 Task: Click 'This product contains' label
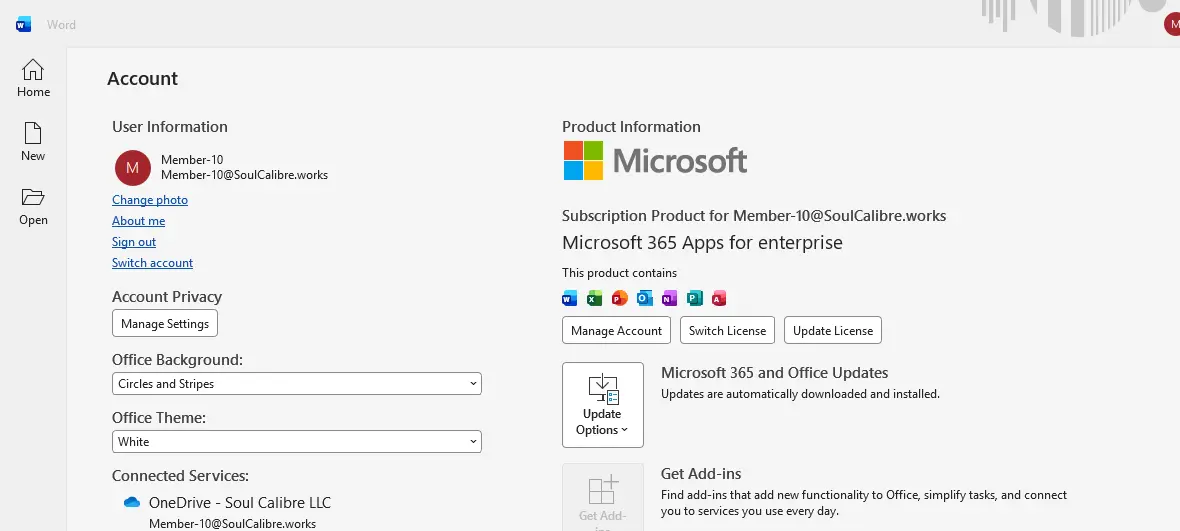(619, 272)
